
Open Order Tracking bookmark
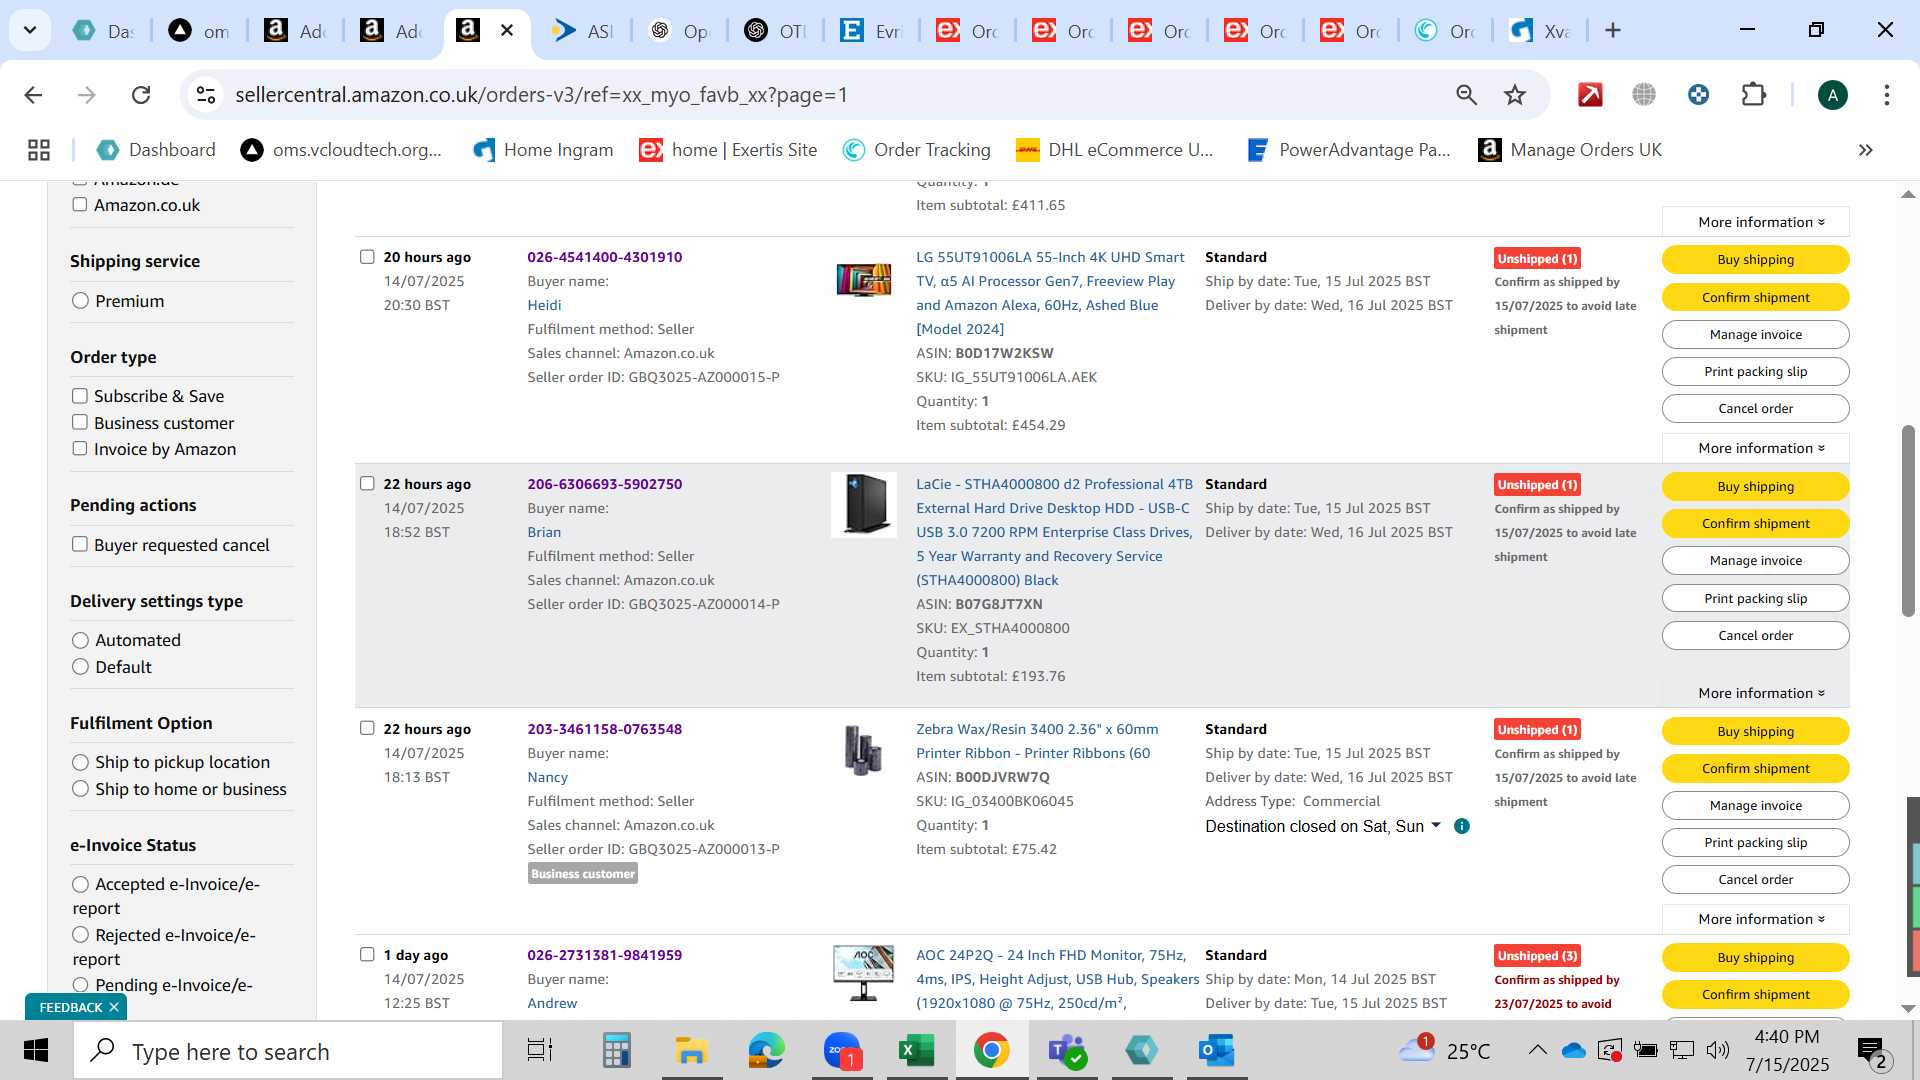[x=917, y=150]
